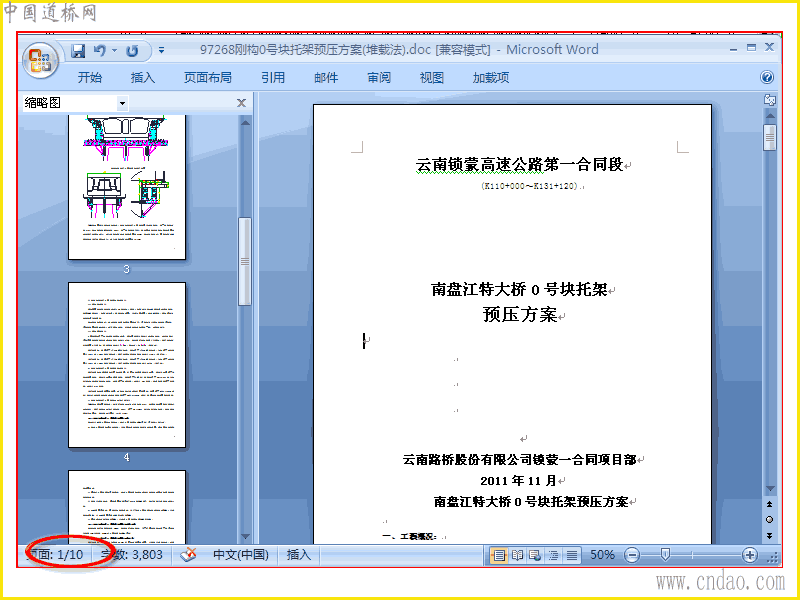Click the round Office button
Screen dimensions: 800x600
41,60
